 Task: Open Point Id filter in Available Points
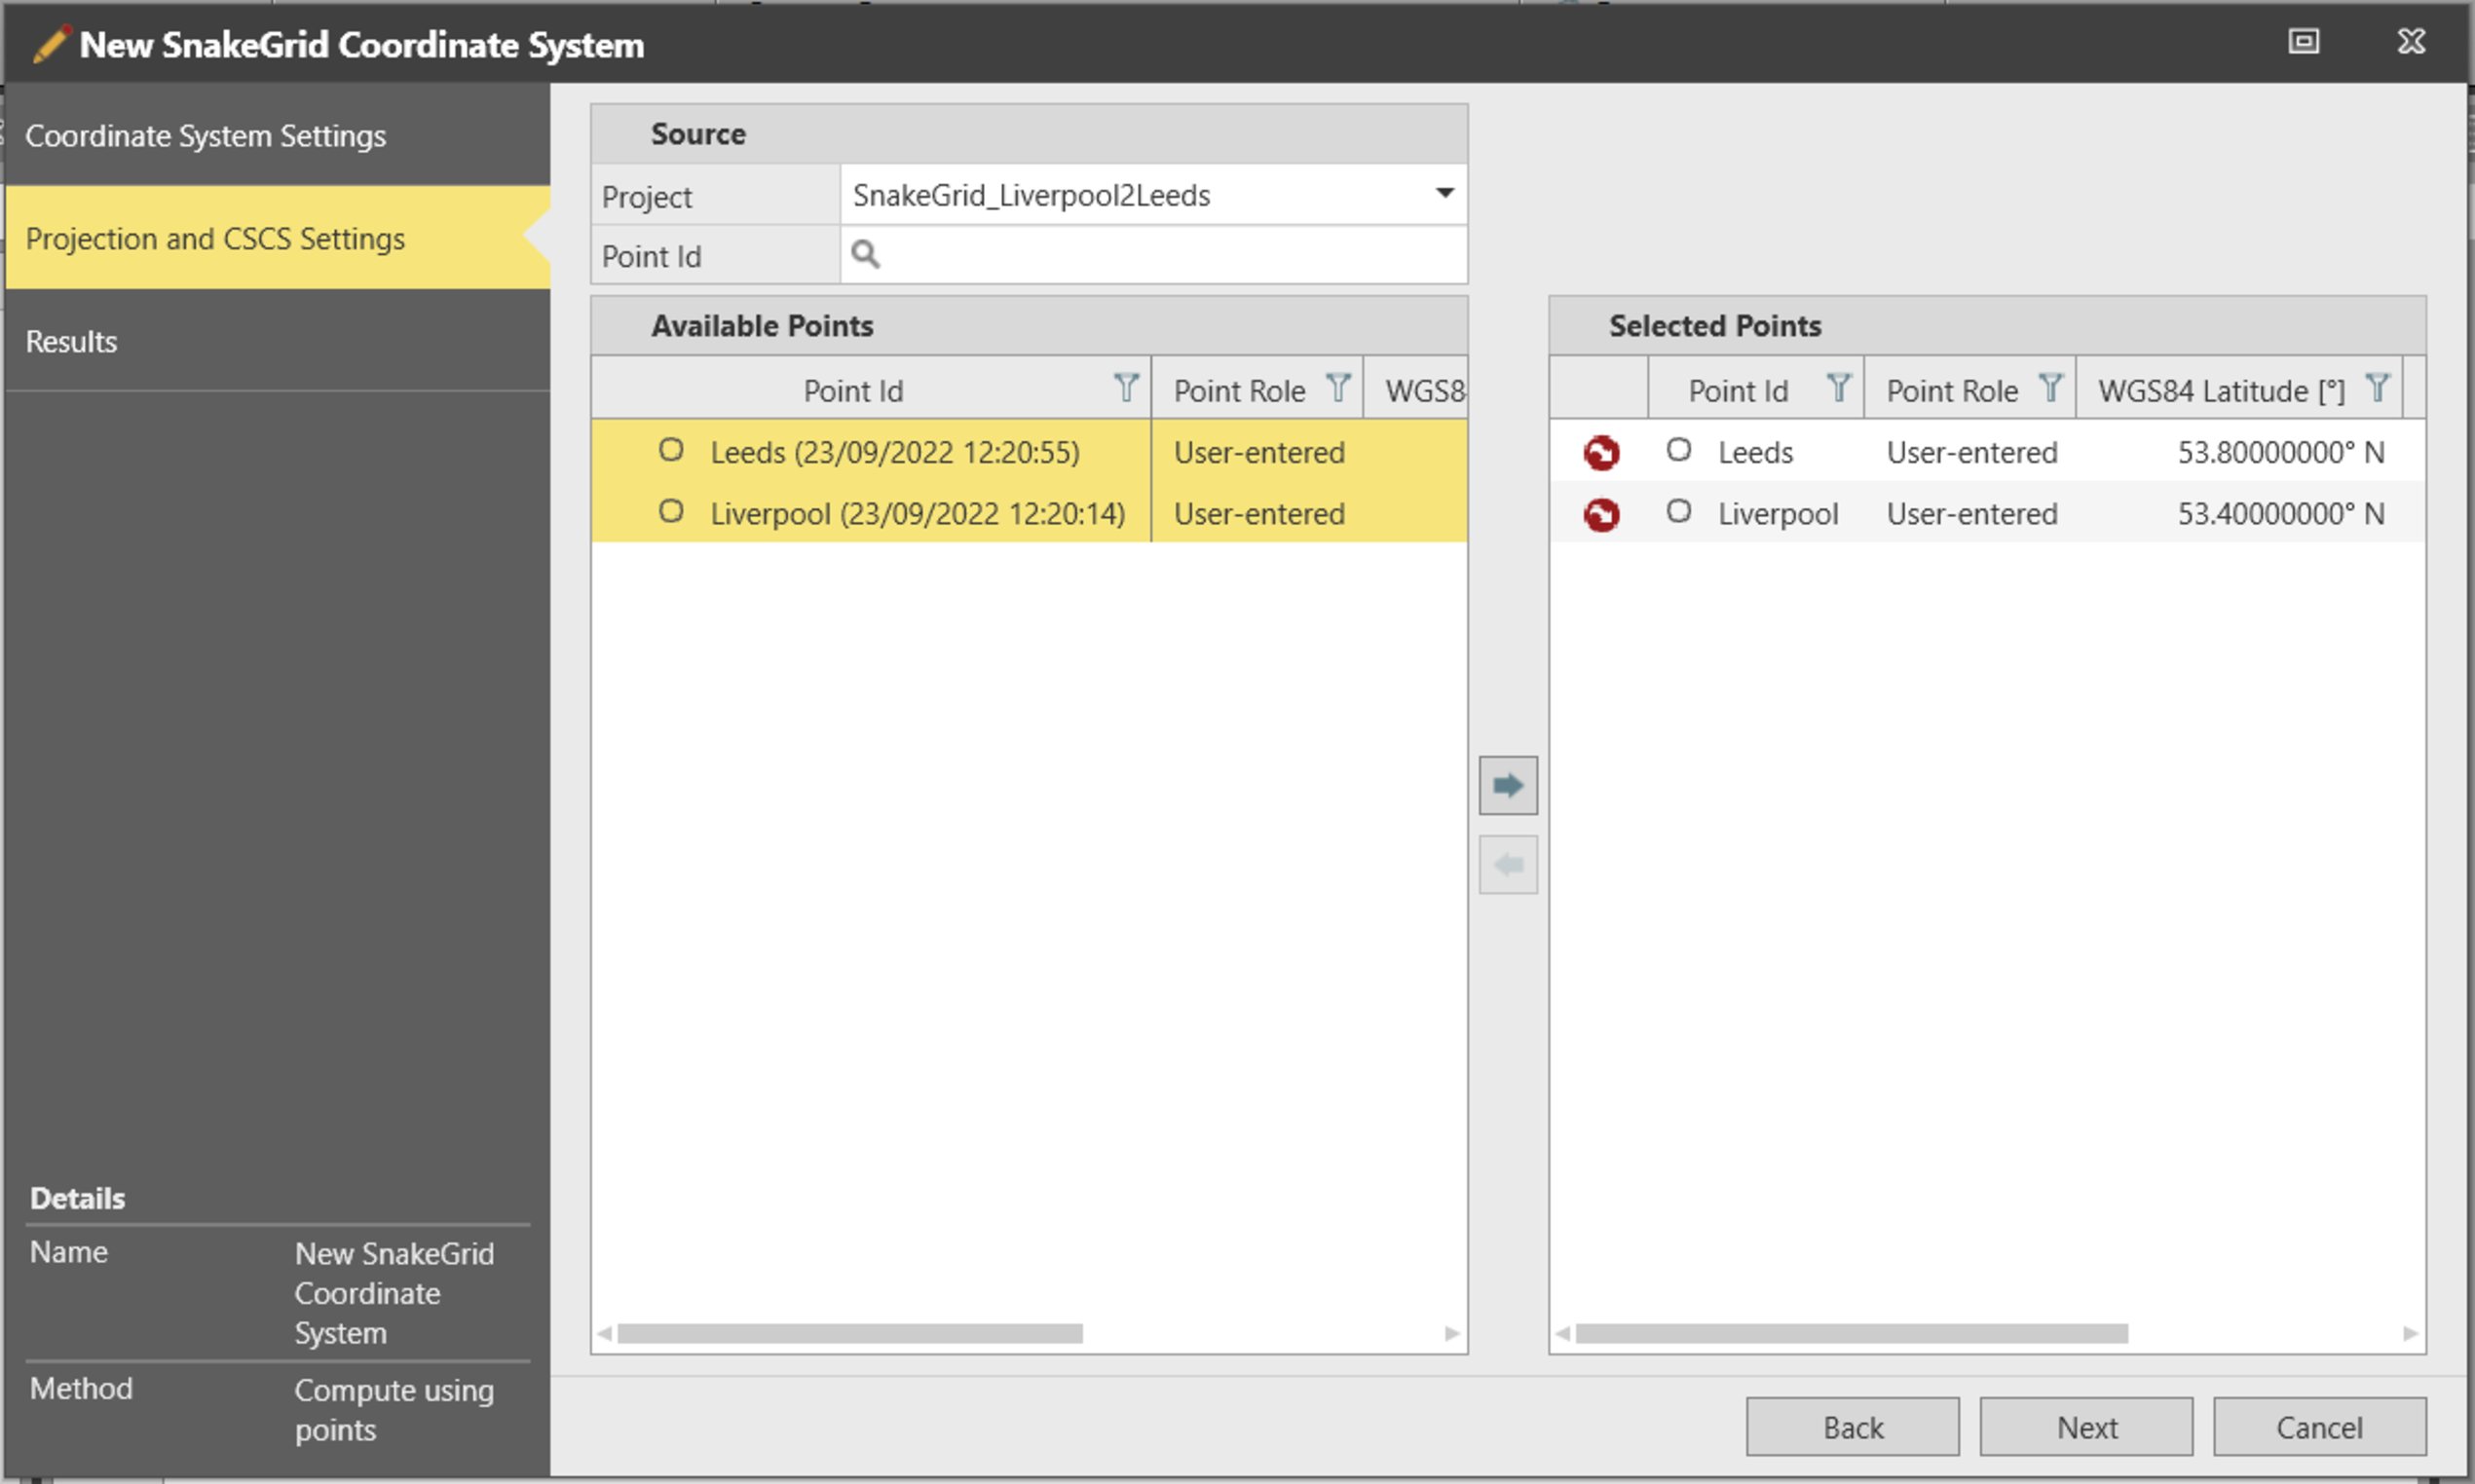click(1126, 388)
